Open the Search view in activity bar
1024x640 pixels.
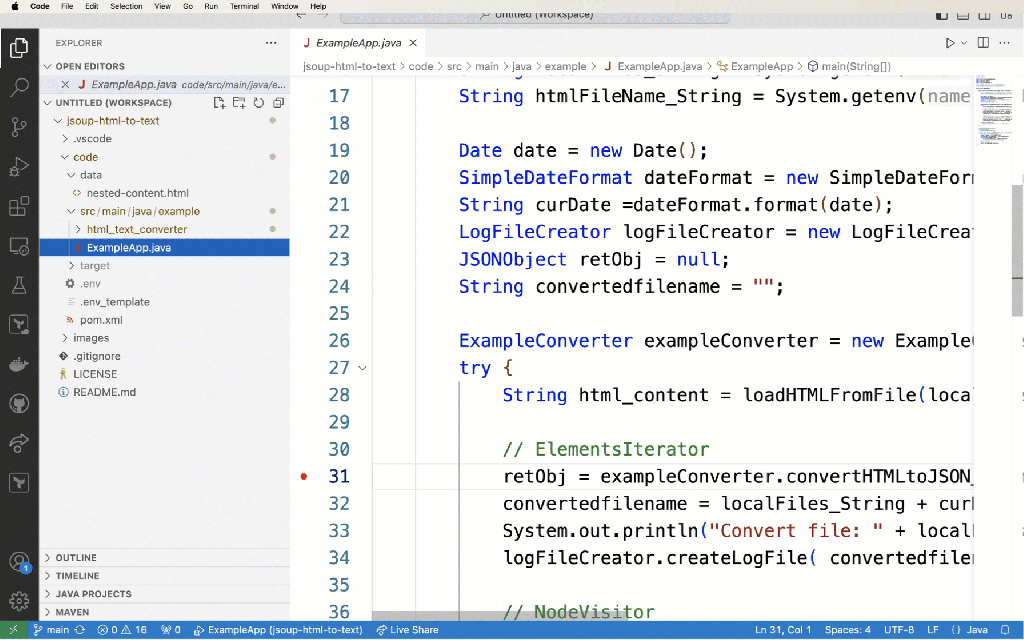pyautogui.click(x=19, y=87)
